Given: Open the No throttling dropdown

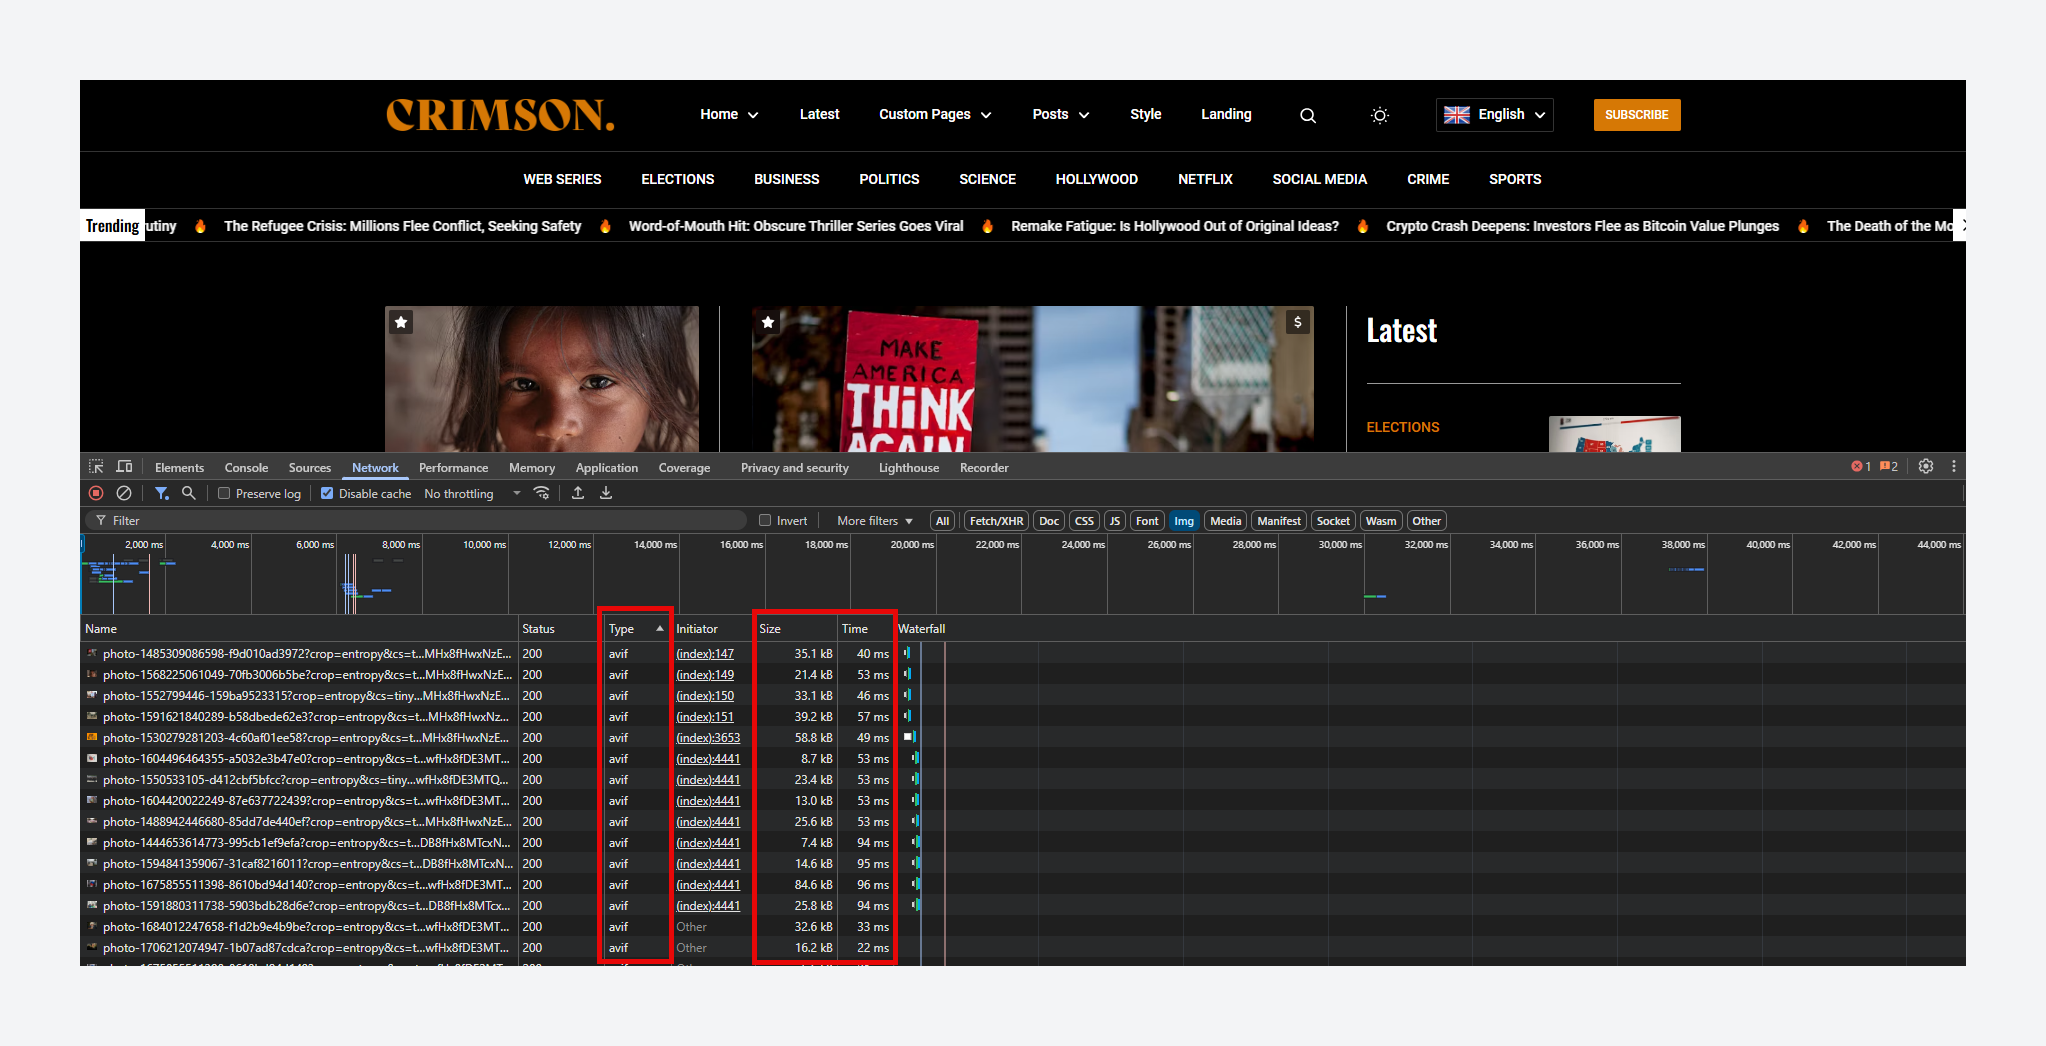Looking at the screenshot, I should [472, 493].
